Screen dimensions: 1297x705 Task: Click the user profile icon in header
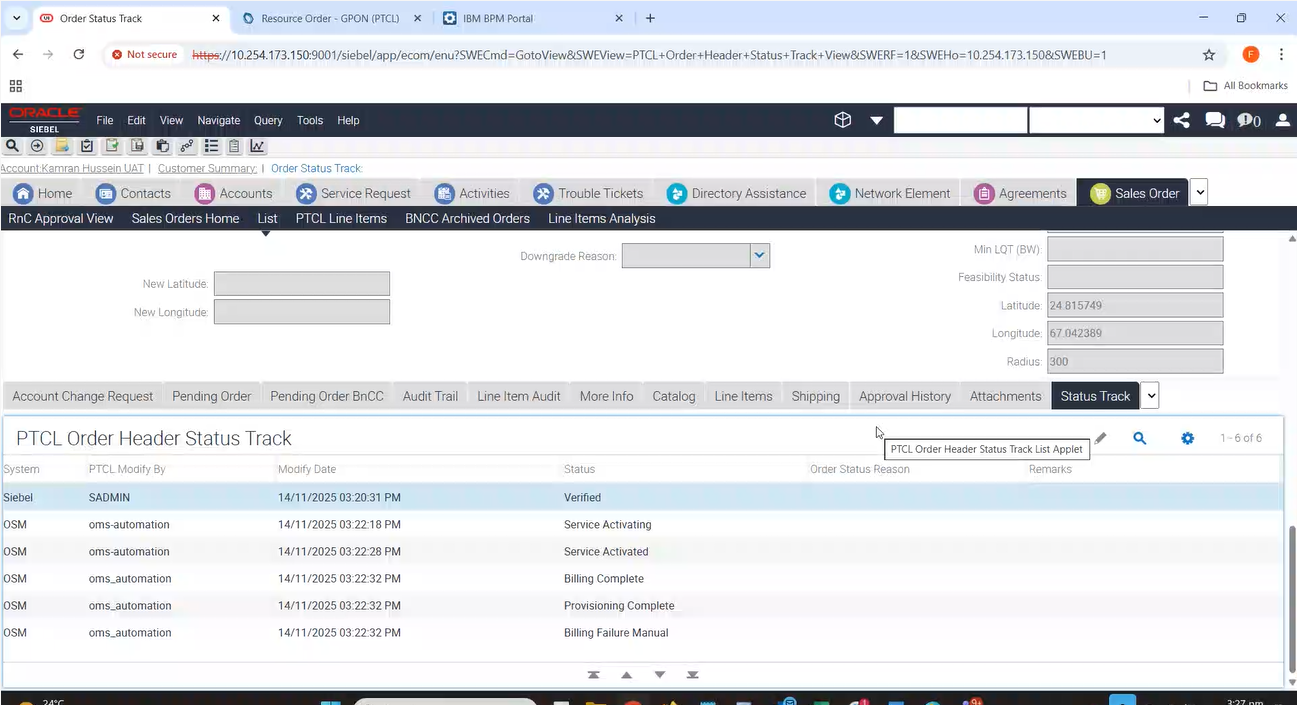(1282, 120)
